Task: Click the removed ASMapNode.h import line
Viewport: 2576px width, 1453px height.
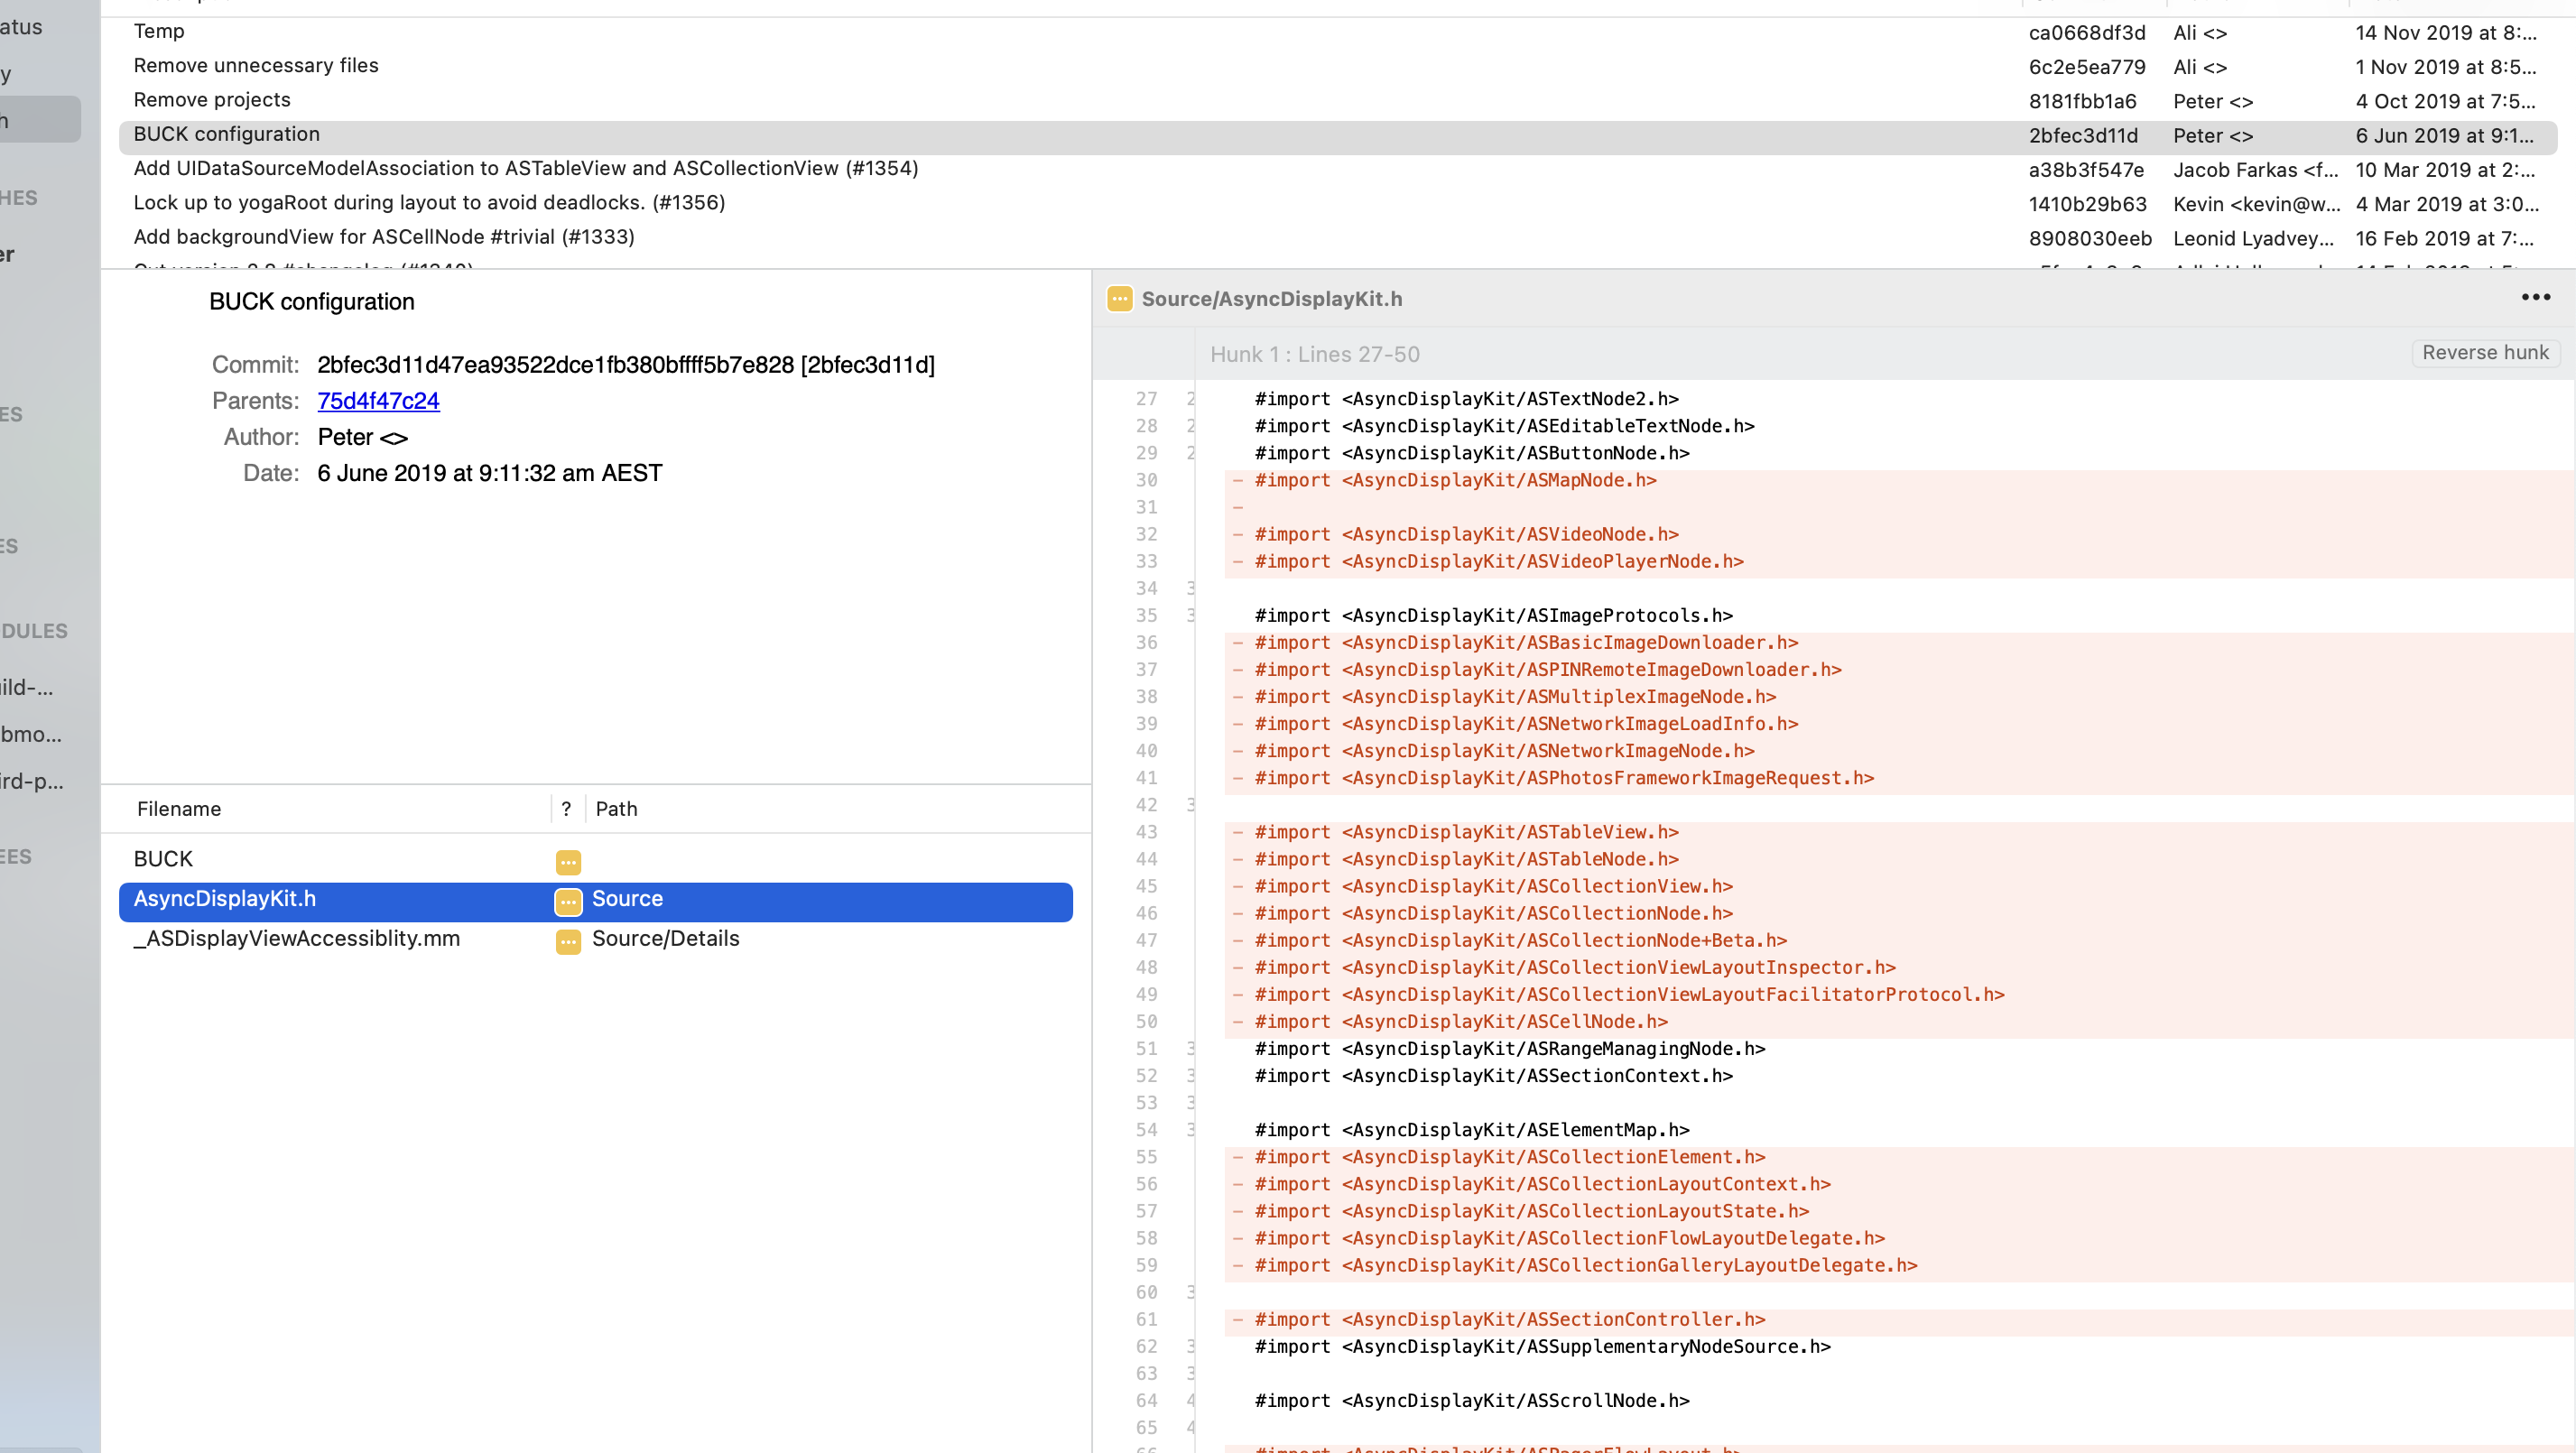Action: 1455,481
